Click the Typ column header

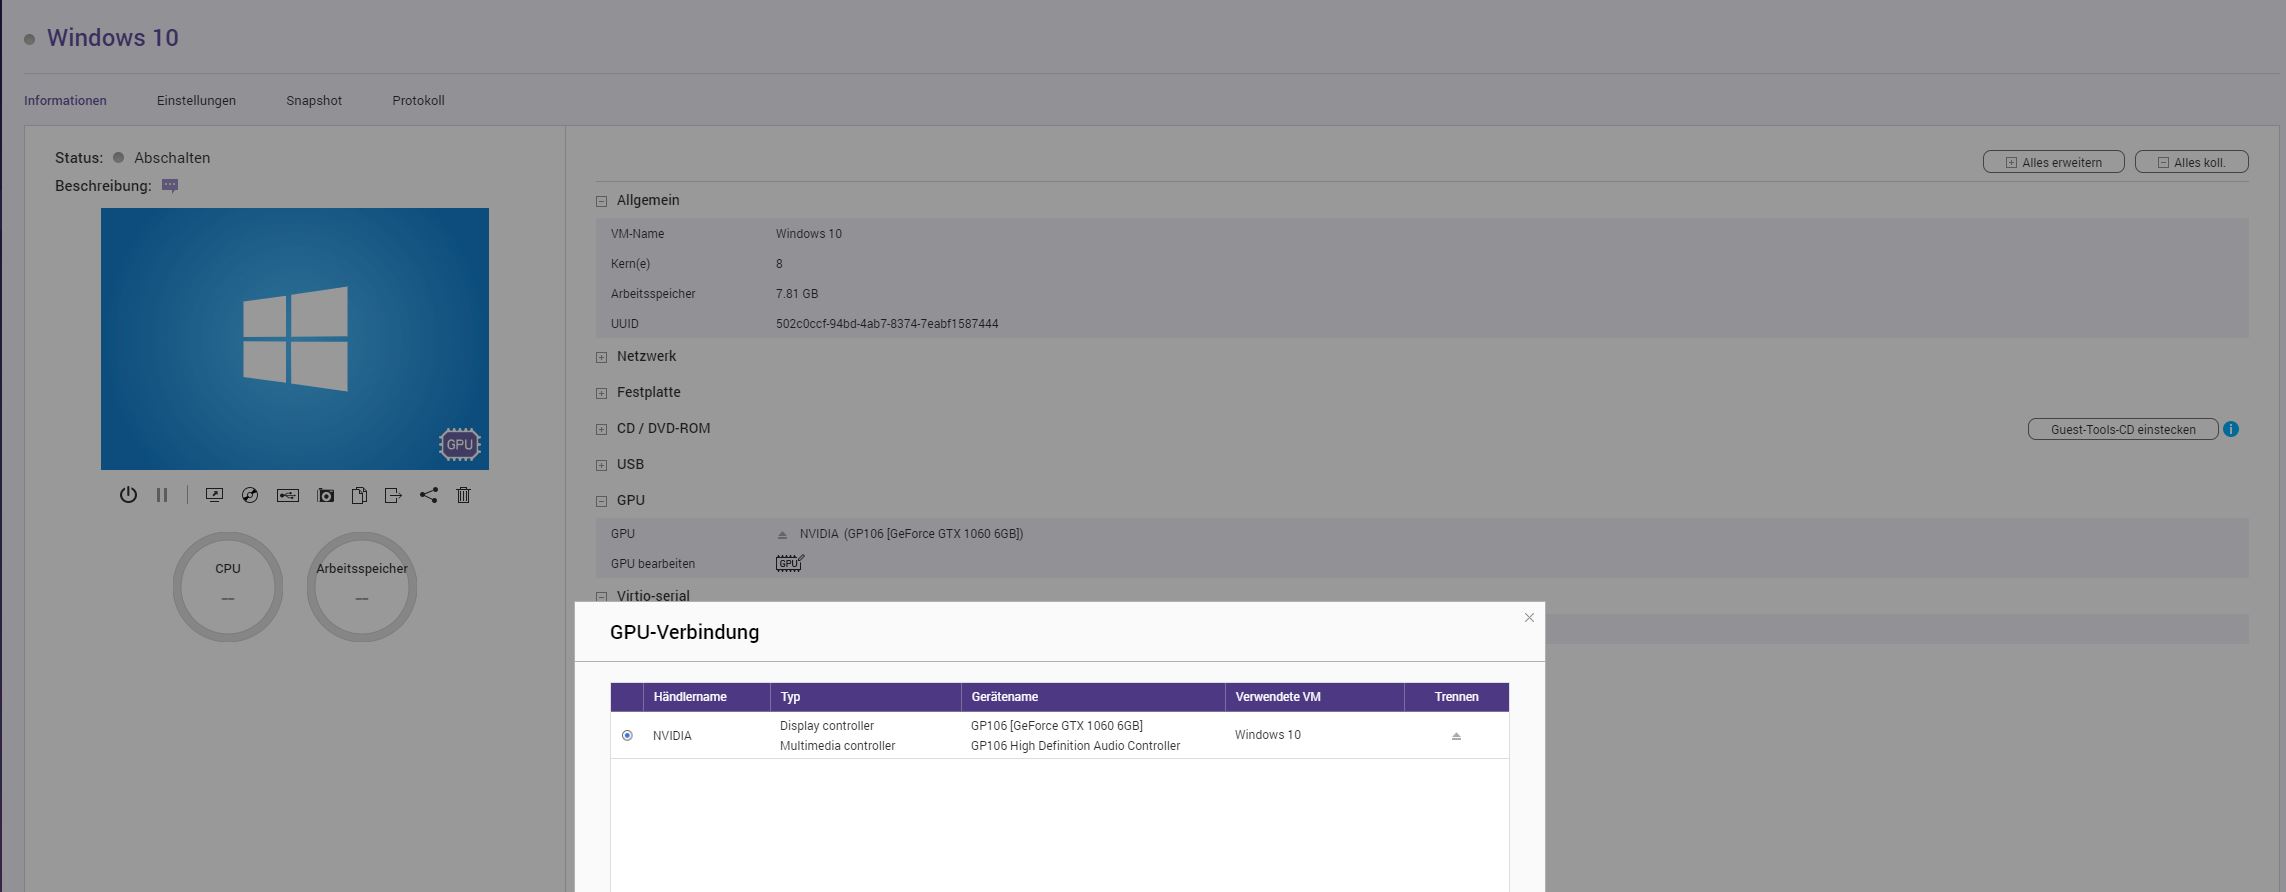tap(866, 697)
